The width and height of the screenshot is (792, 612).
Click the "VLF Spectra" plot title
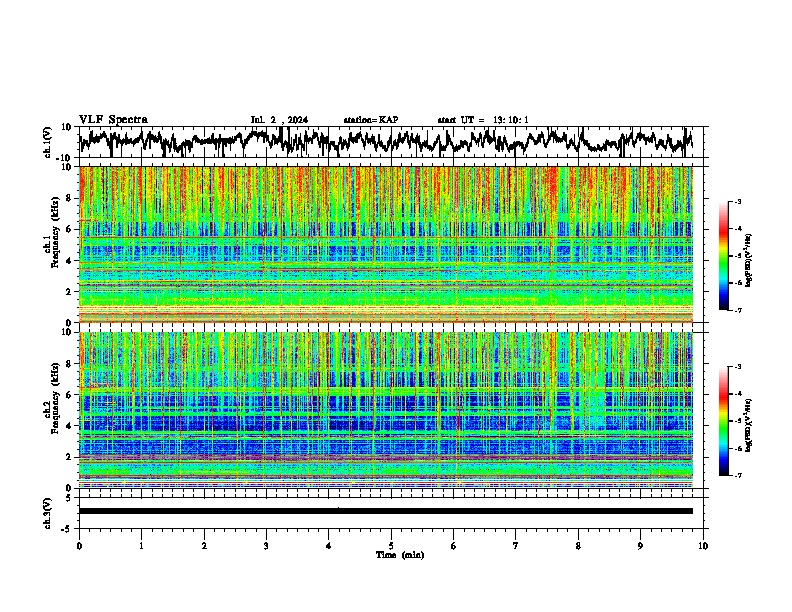click(x=113, y=119)
